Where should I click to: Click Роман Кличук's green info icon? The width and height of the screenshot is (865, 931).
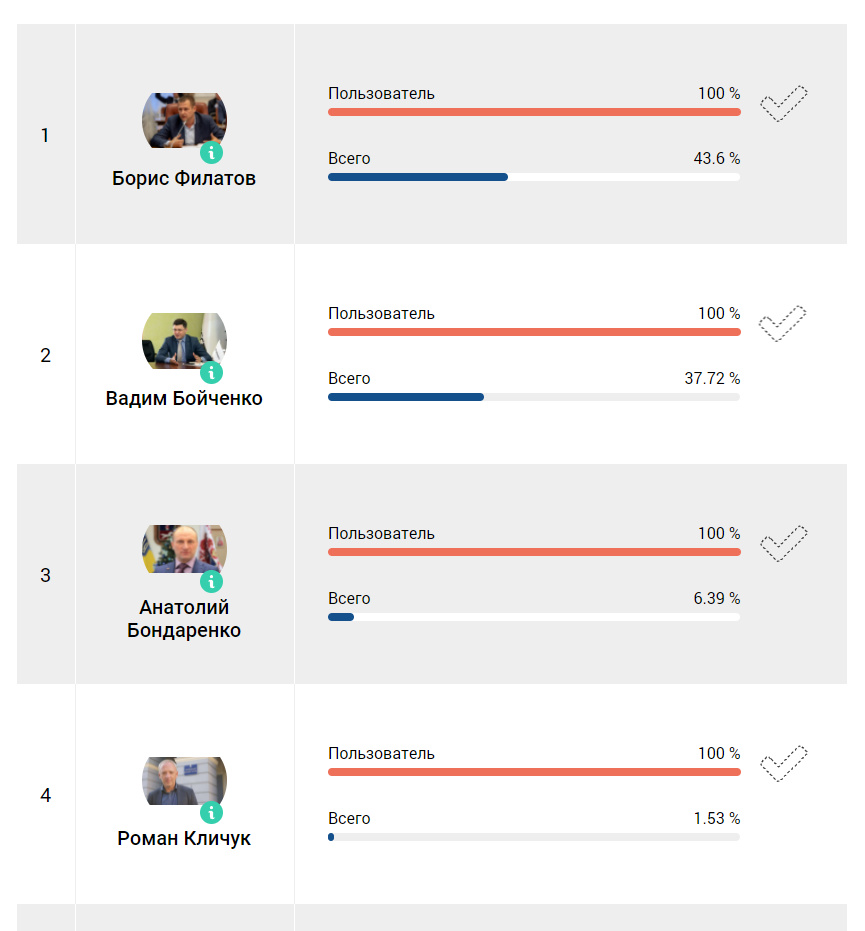point(211,812)
